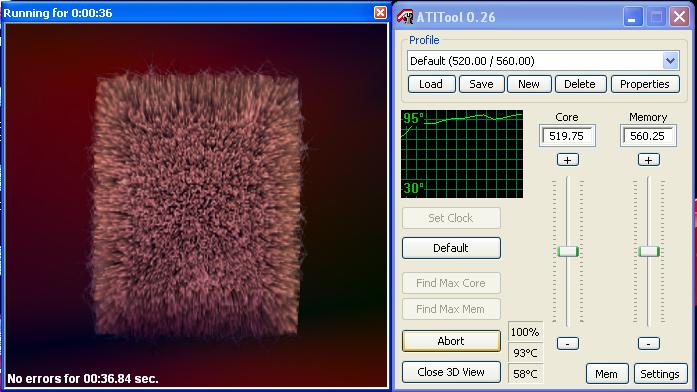Click the ATITool logo icon in title bar

pyautogui.click(x=405, y=17)
